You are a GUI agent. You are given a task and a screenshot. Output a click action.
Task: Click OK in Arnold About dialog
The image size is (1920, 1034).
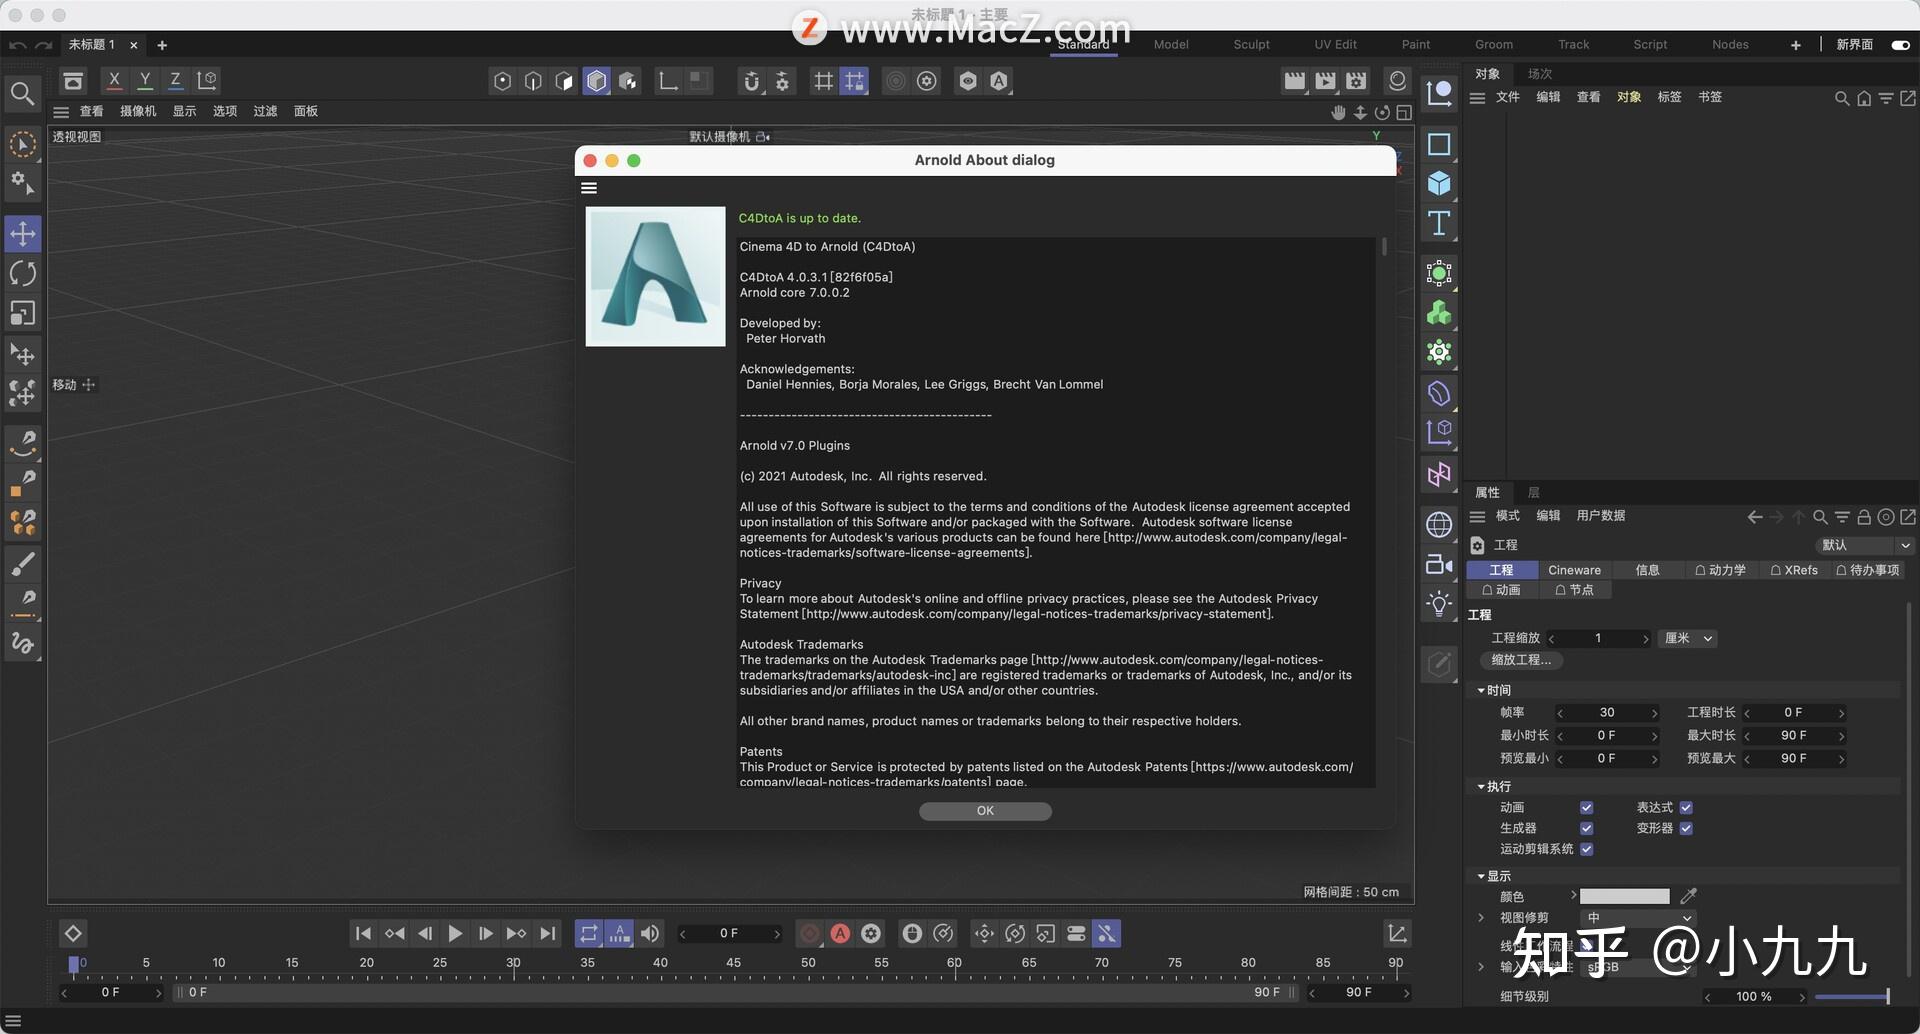tap(985, 811)
